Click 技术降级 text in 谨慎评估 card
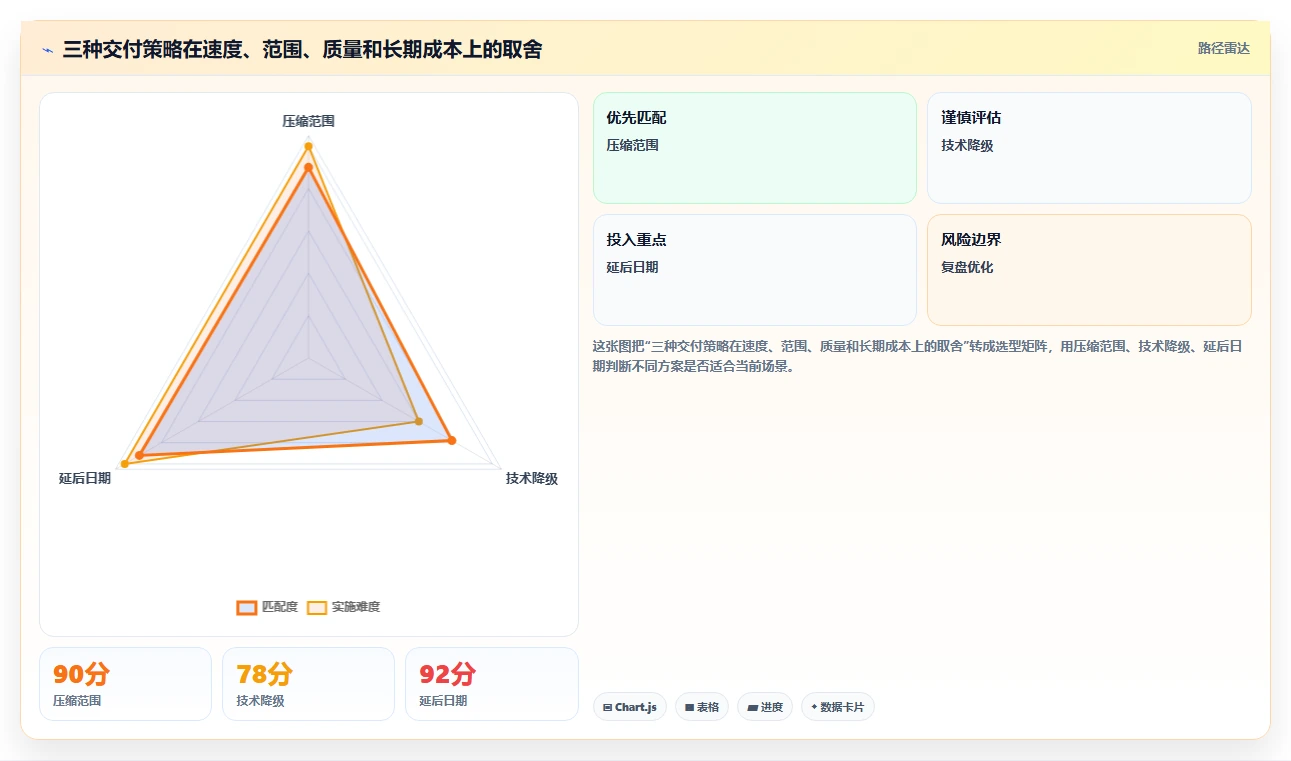The width and height of the screenshot is (1291, 761). tap(967, 145)
